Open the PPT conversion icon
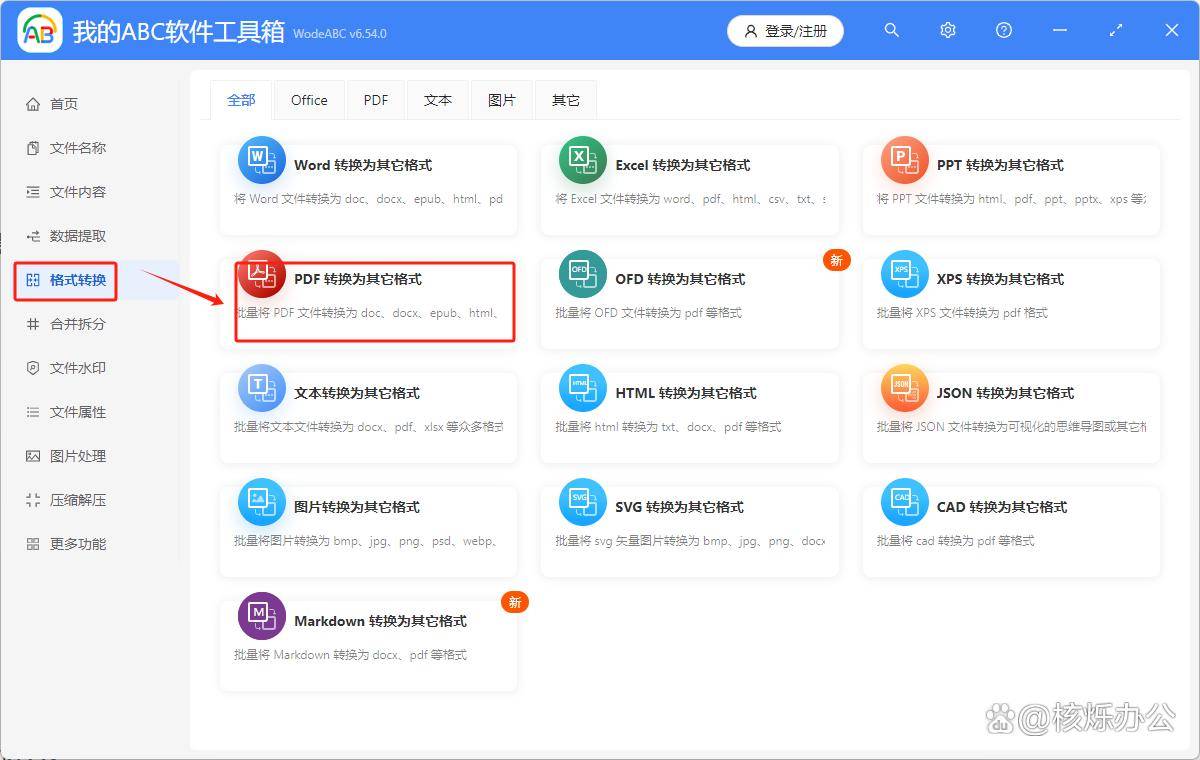This screenshot has width=1200, height=760. click(905, 160)
